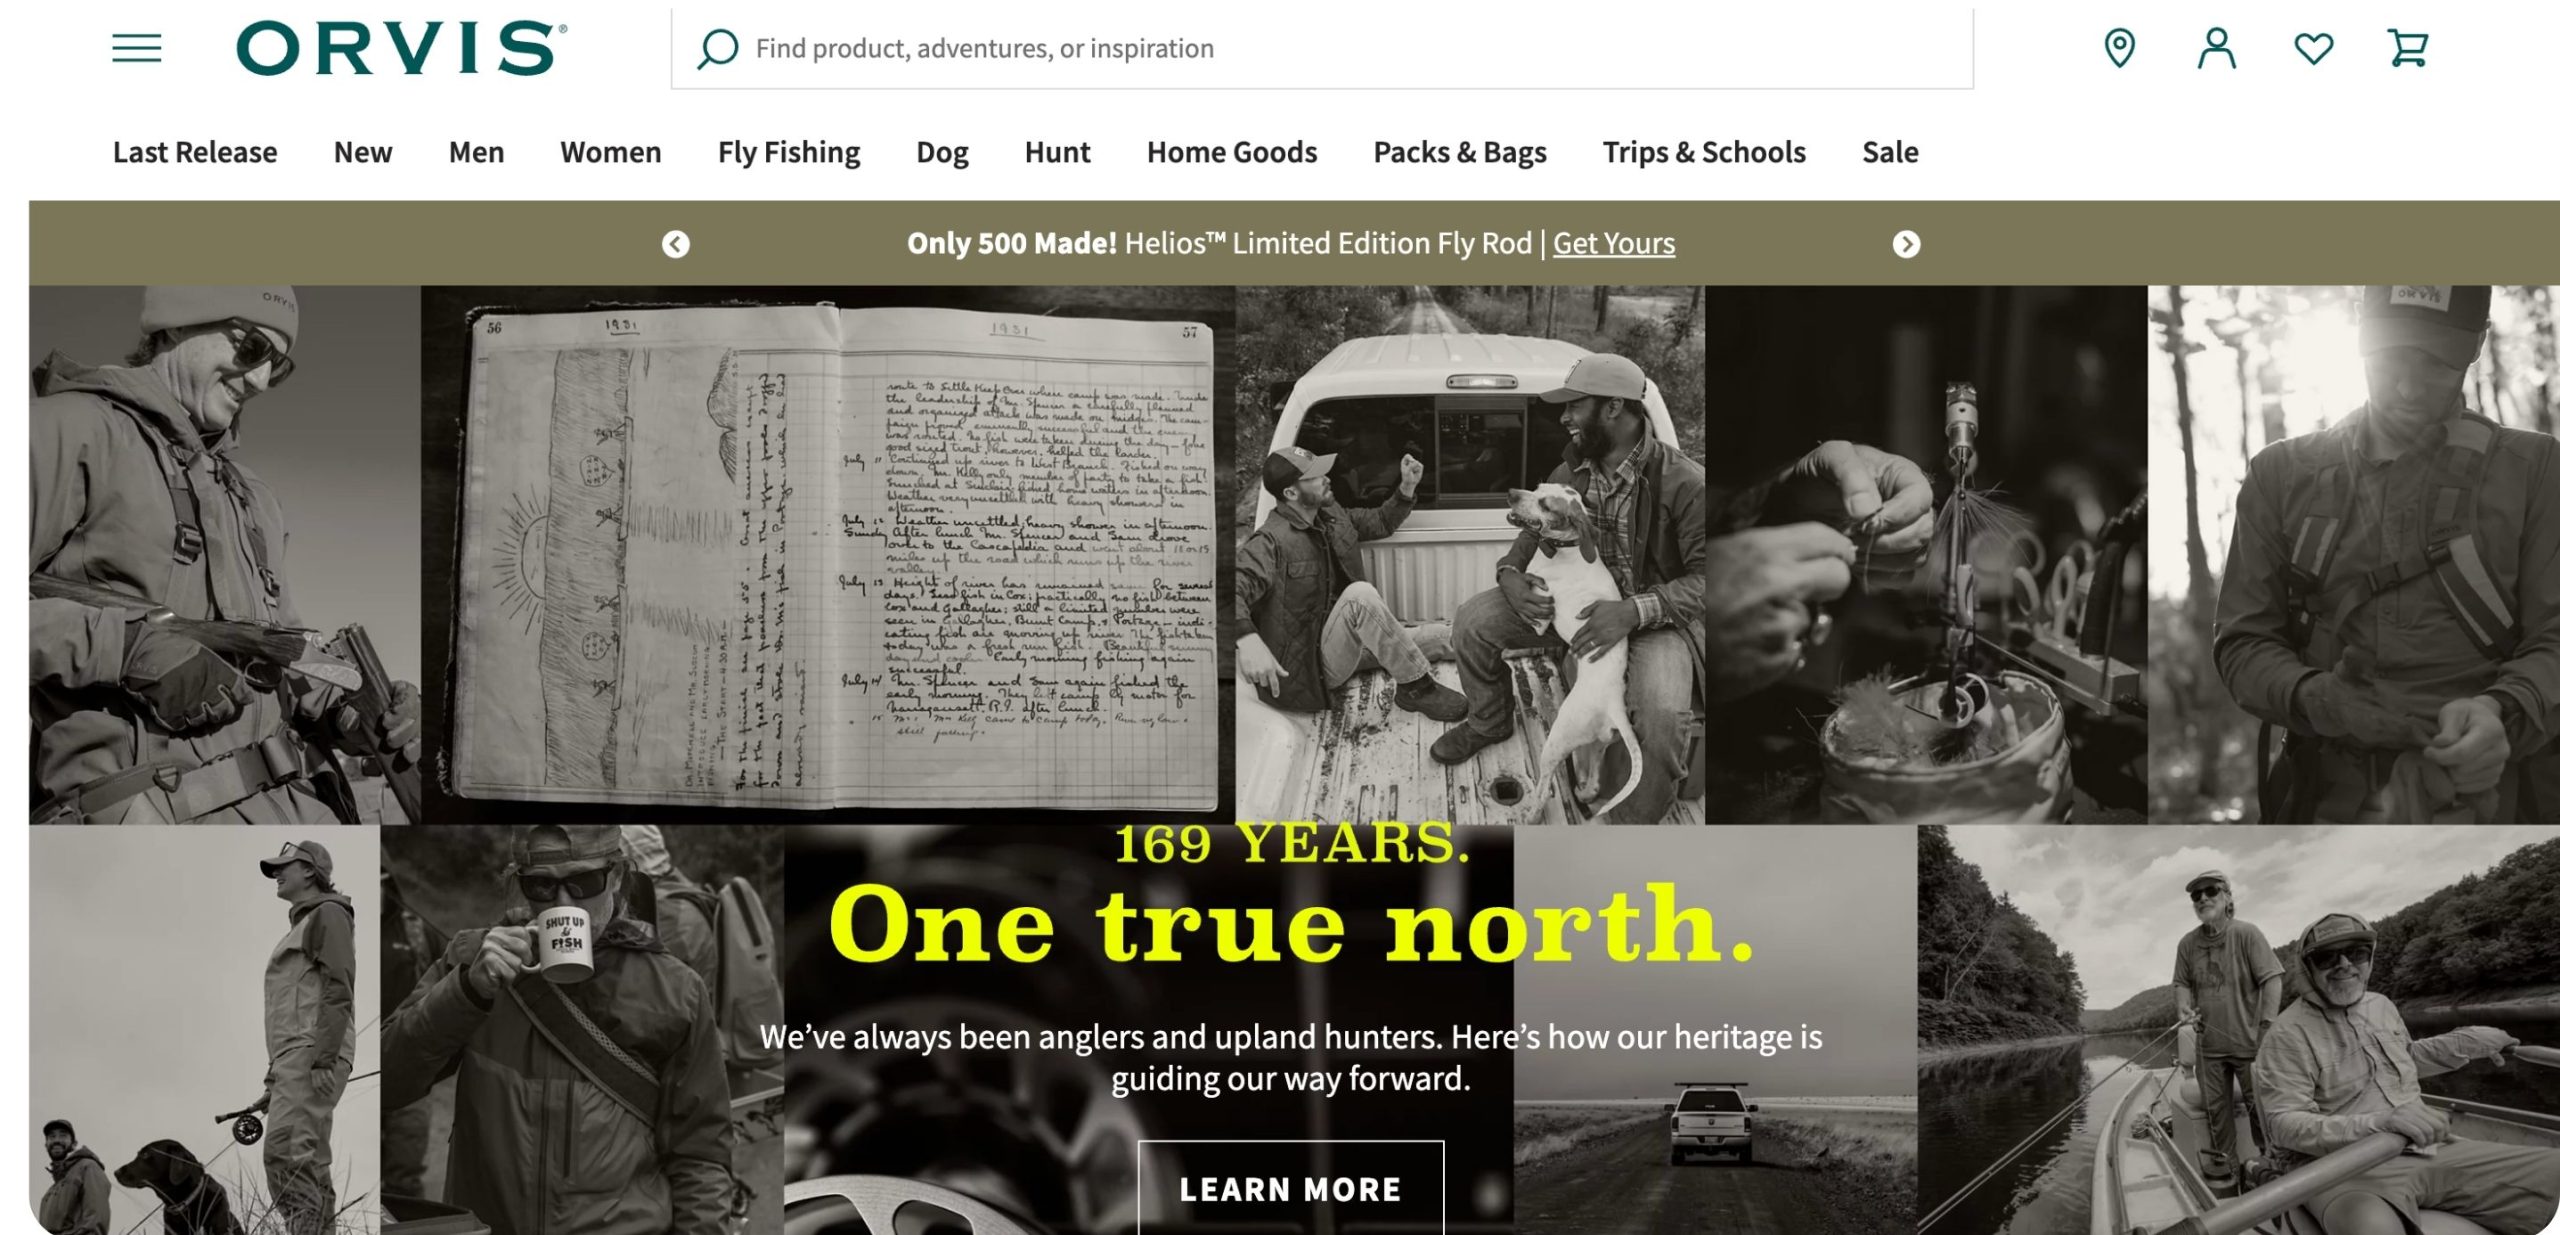Open the hamburger menu icon

137,48
